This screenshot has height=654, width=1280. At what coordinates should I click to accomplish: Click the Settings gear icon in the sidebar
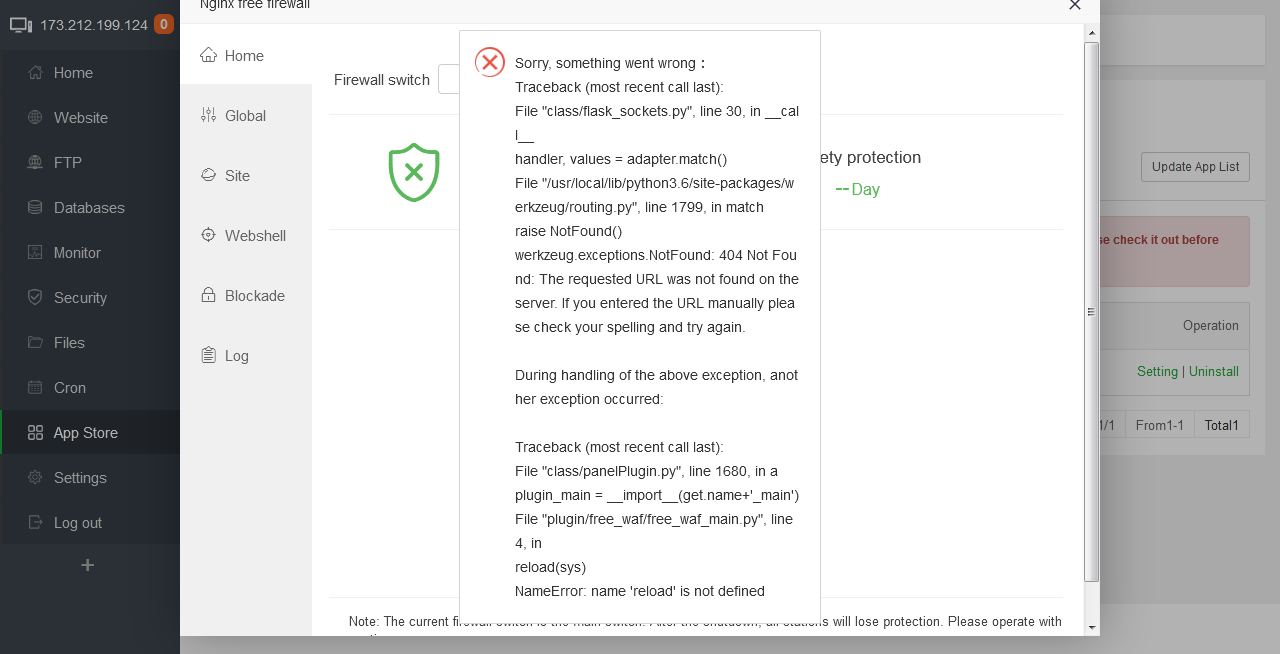(35, 478)
